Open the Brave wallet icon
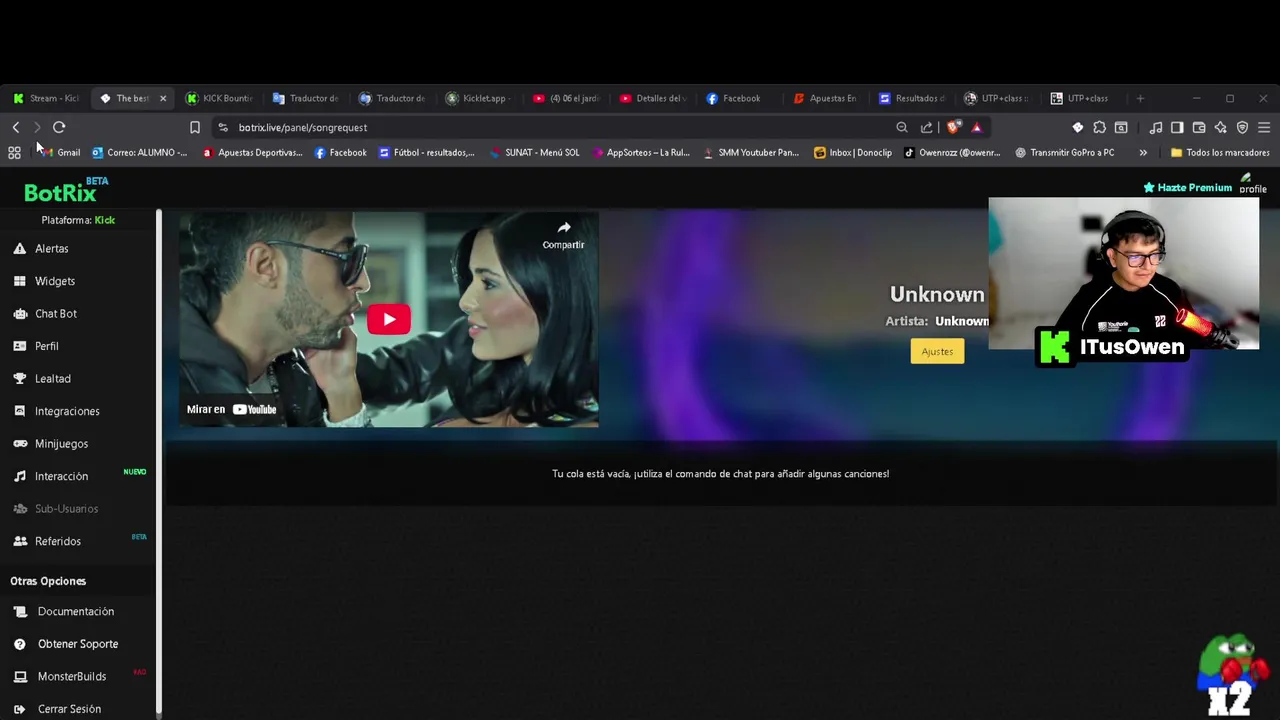1280x720 pixels. tap(1199, 127)
